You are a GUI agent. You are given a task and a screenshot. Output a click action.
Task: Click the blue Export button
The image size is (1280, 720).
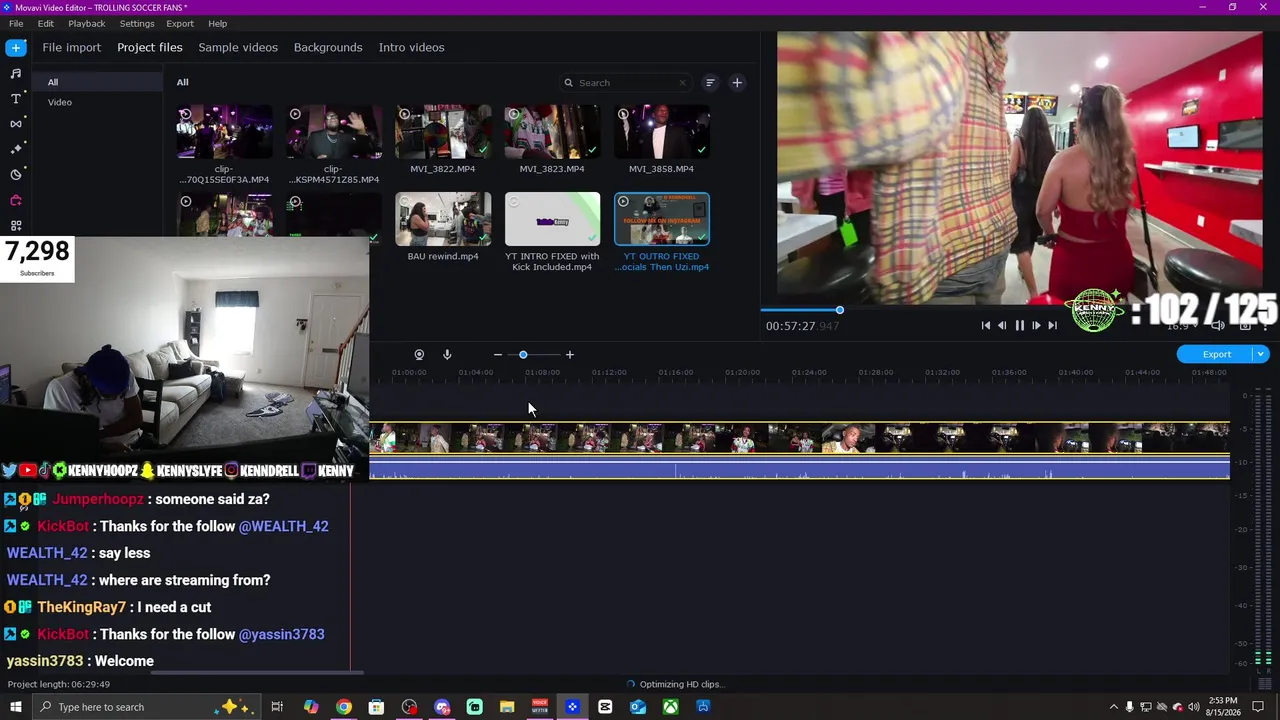[x=1216, y=354]
